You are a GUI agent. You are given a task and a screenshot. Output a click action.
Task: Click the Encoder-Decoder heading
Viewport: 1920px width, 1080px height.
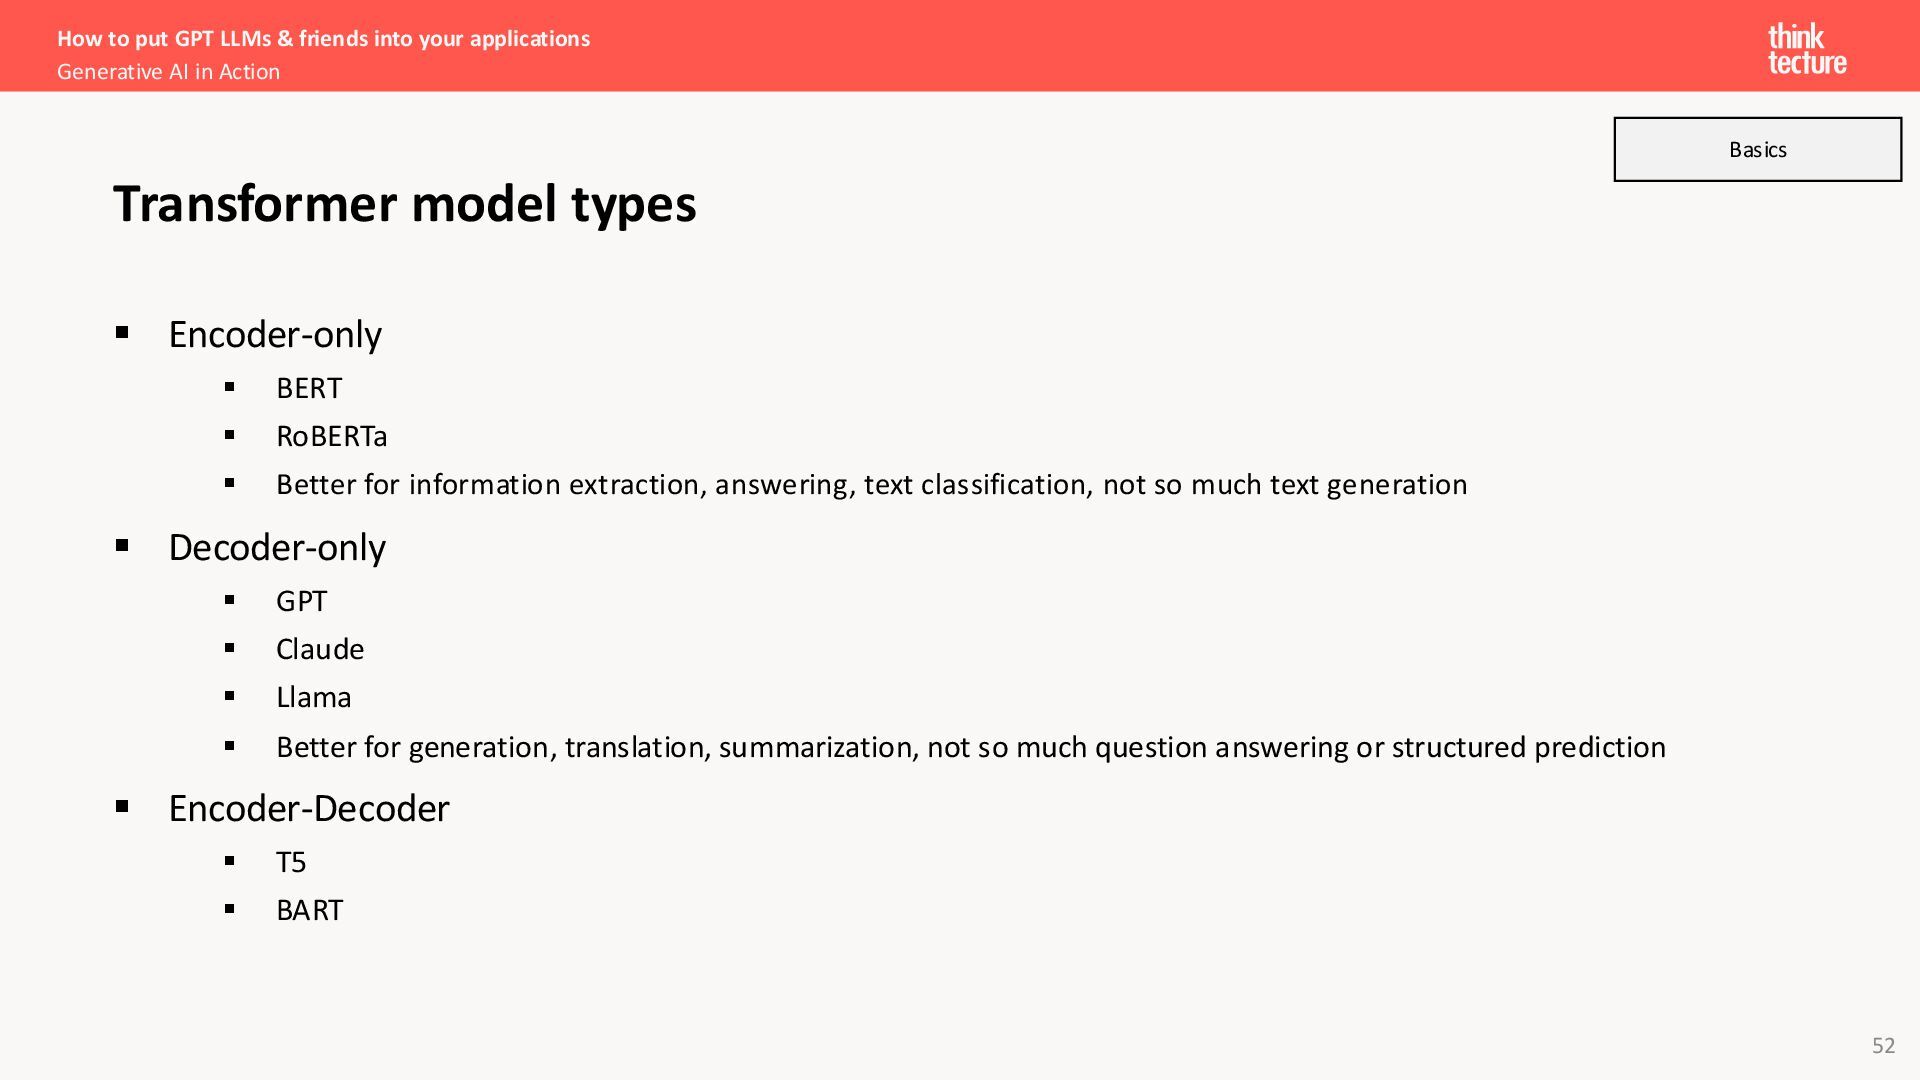[x=309, y=808]
